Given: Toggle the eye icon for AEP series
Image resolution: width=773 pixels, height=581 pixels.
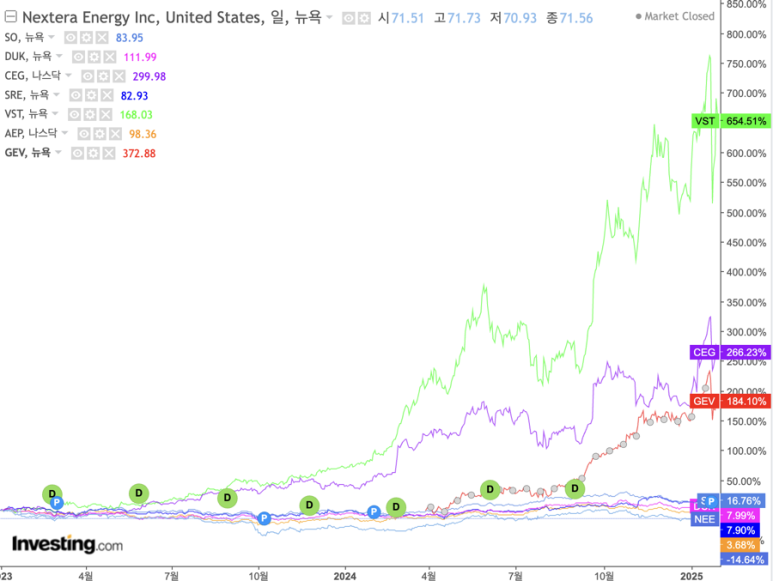Looking at the screenshot, I should pos(84,134).
